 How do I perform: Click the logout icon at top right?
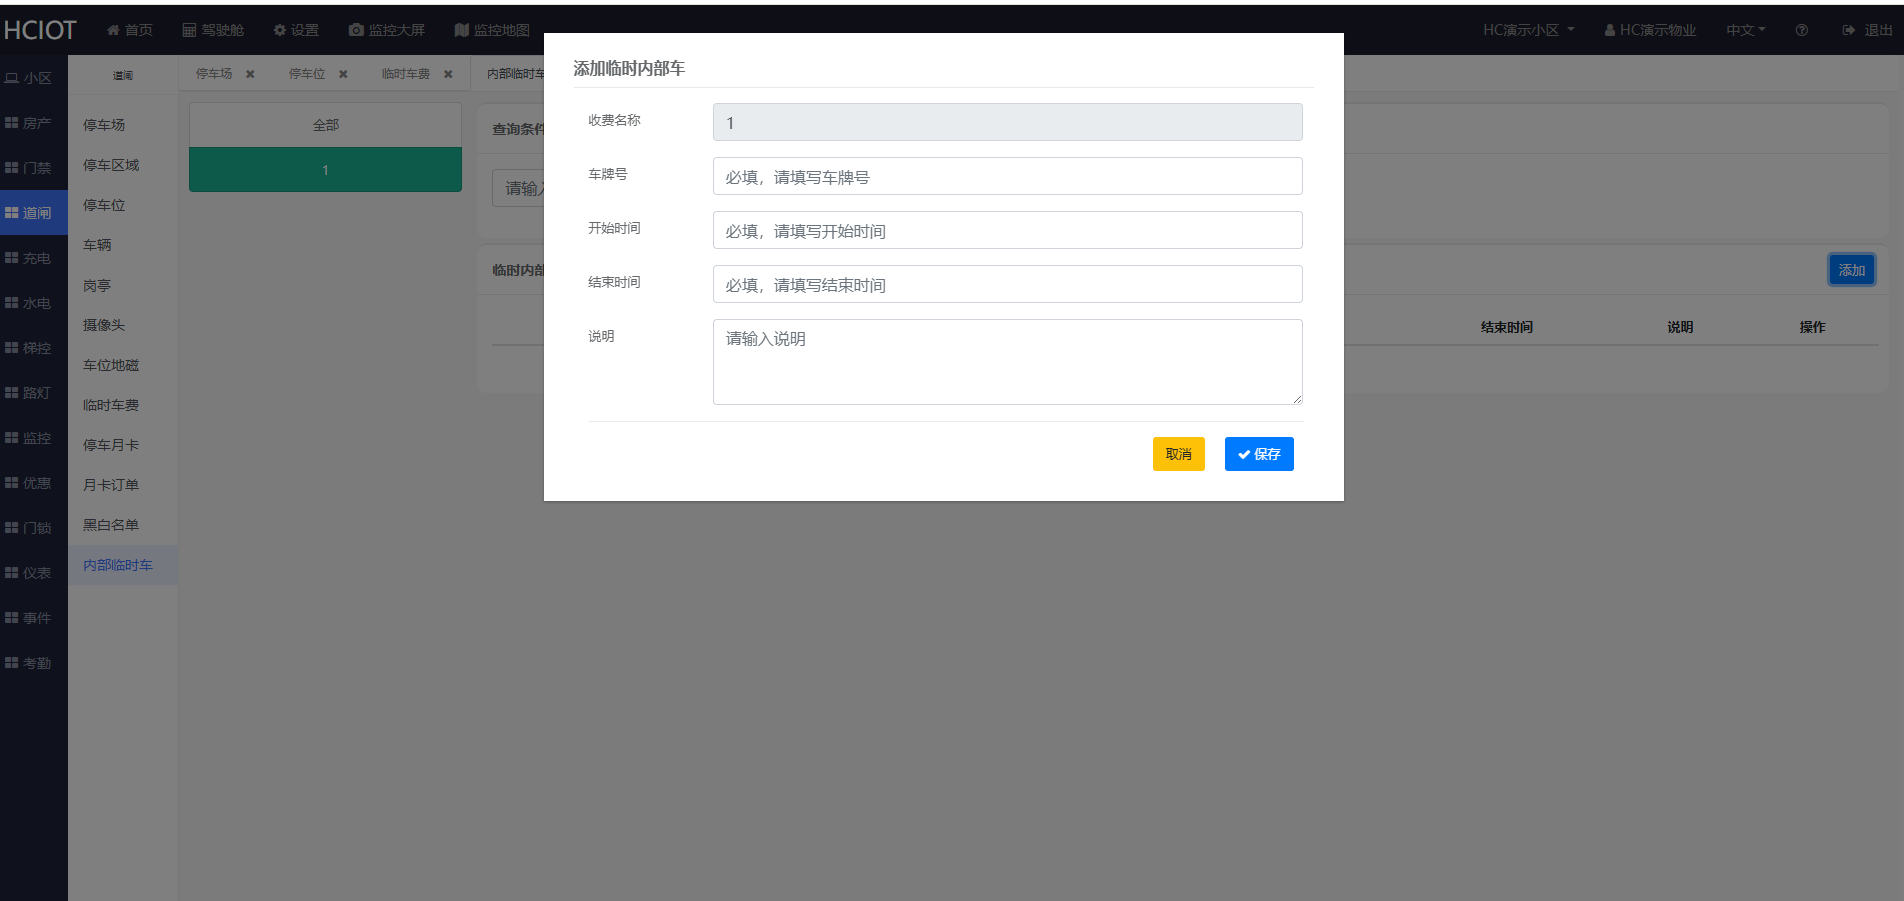tap(1849, 30)
